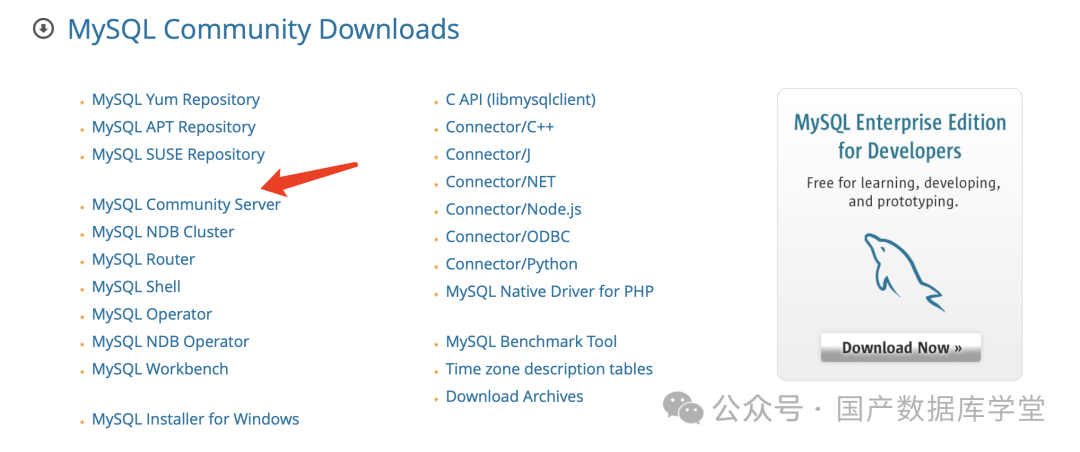This screenshot has width=1080, height=452.
Task: Open the Connector/J link
Action: coord(488,154)
